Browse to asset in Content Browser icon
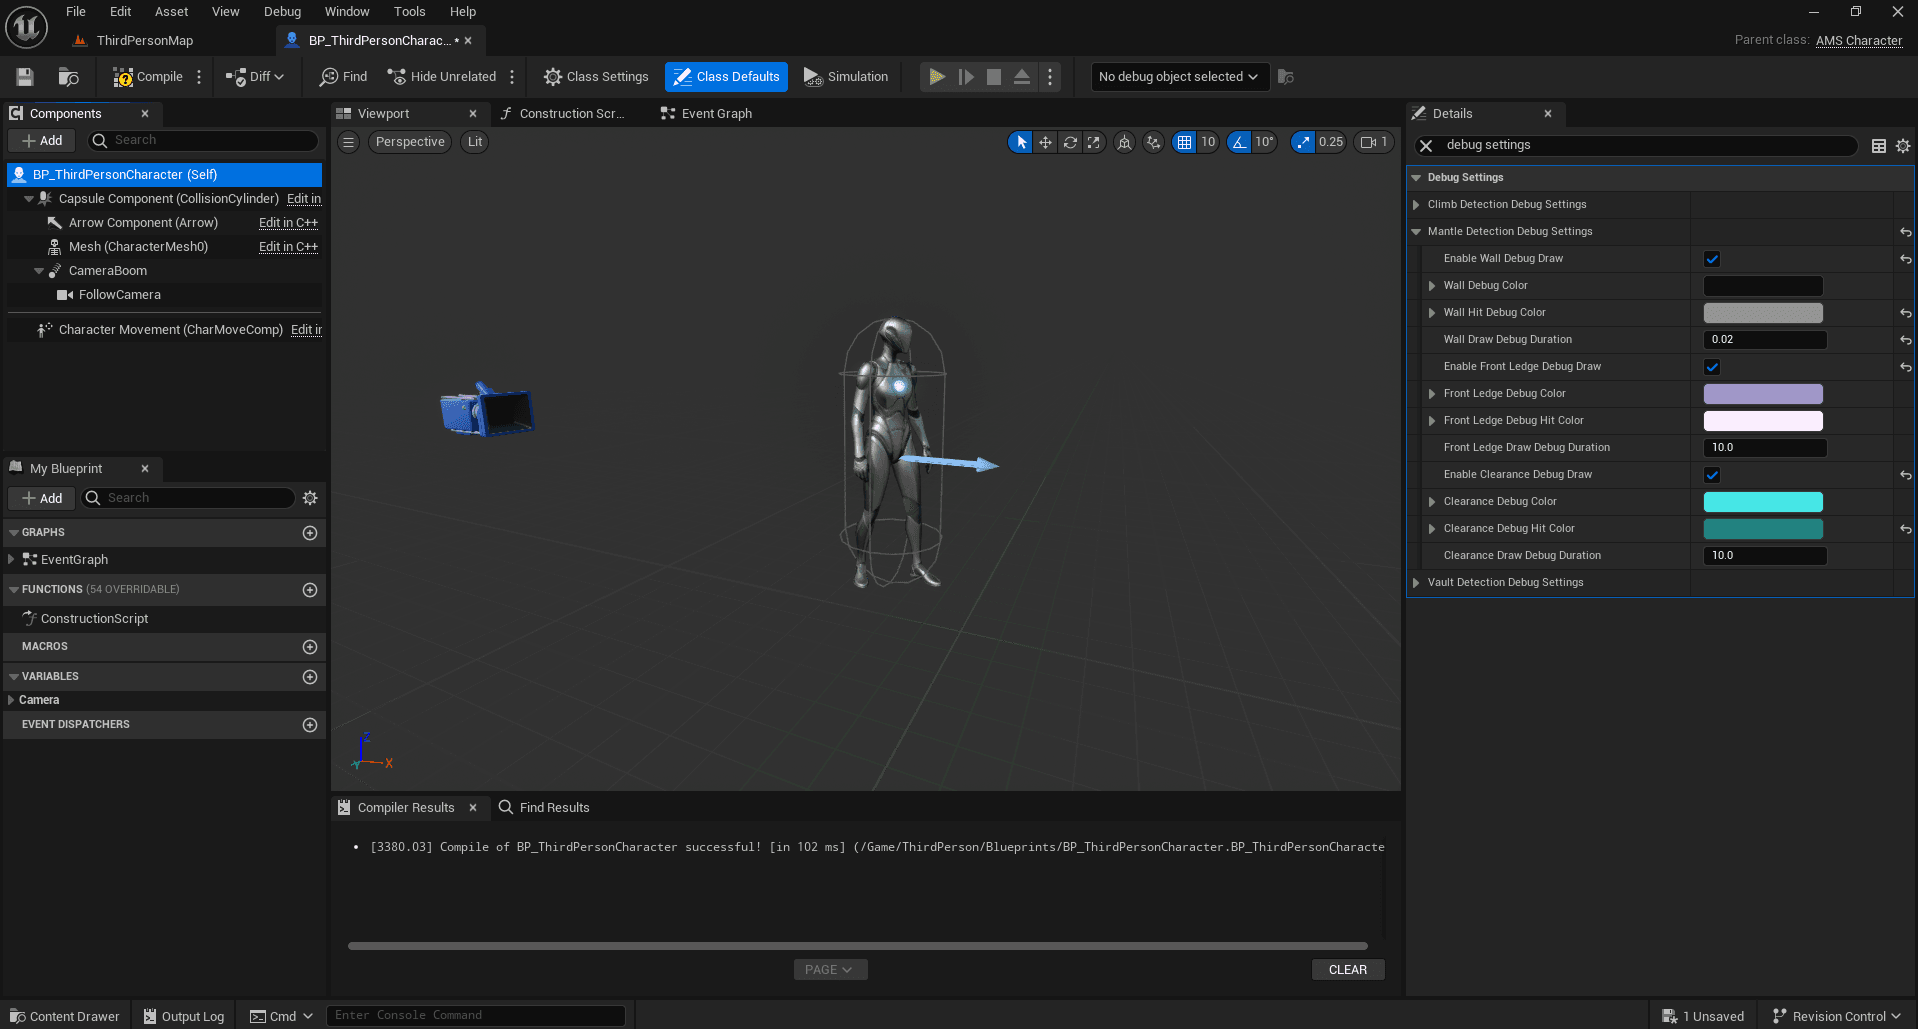Screen dimensions: 1918x1029 (68, 77)
